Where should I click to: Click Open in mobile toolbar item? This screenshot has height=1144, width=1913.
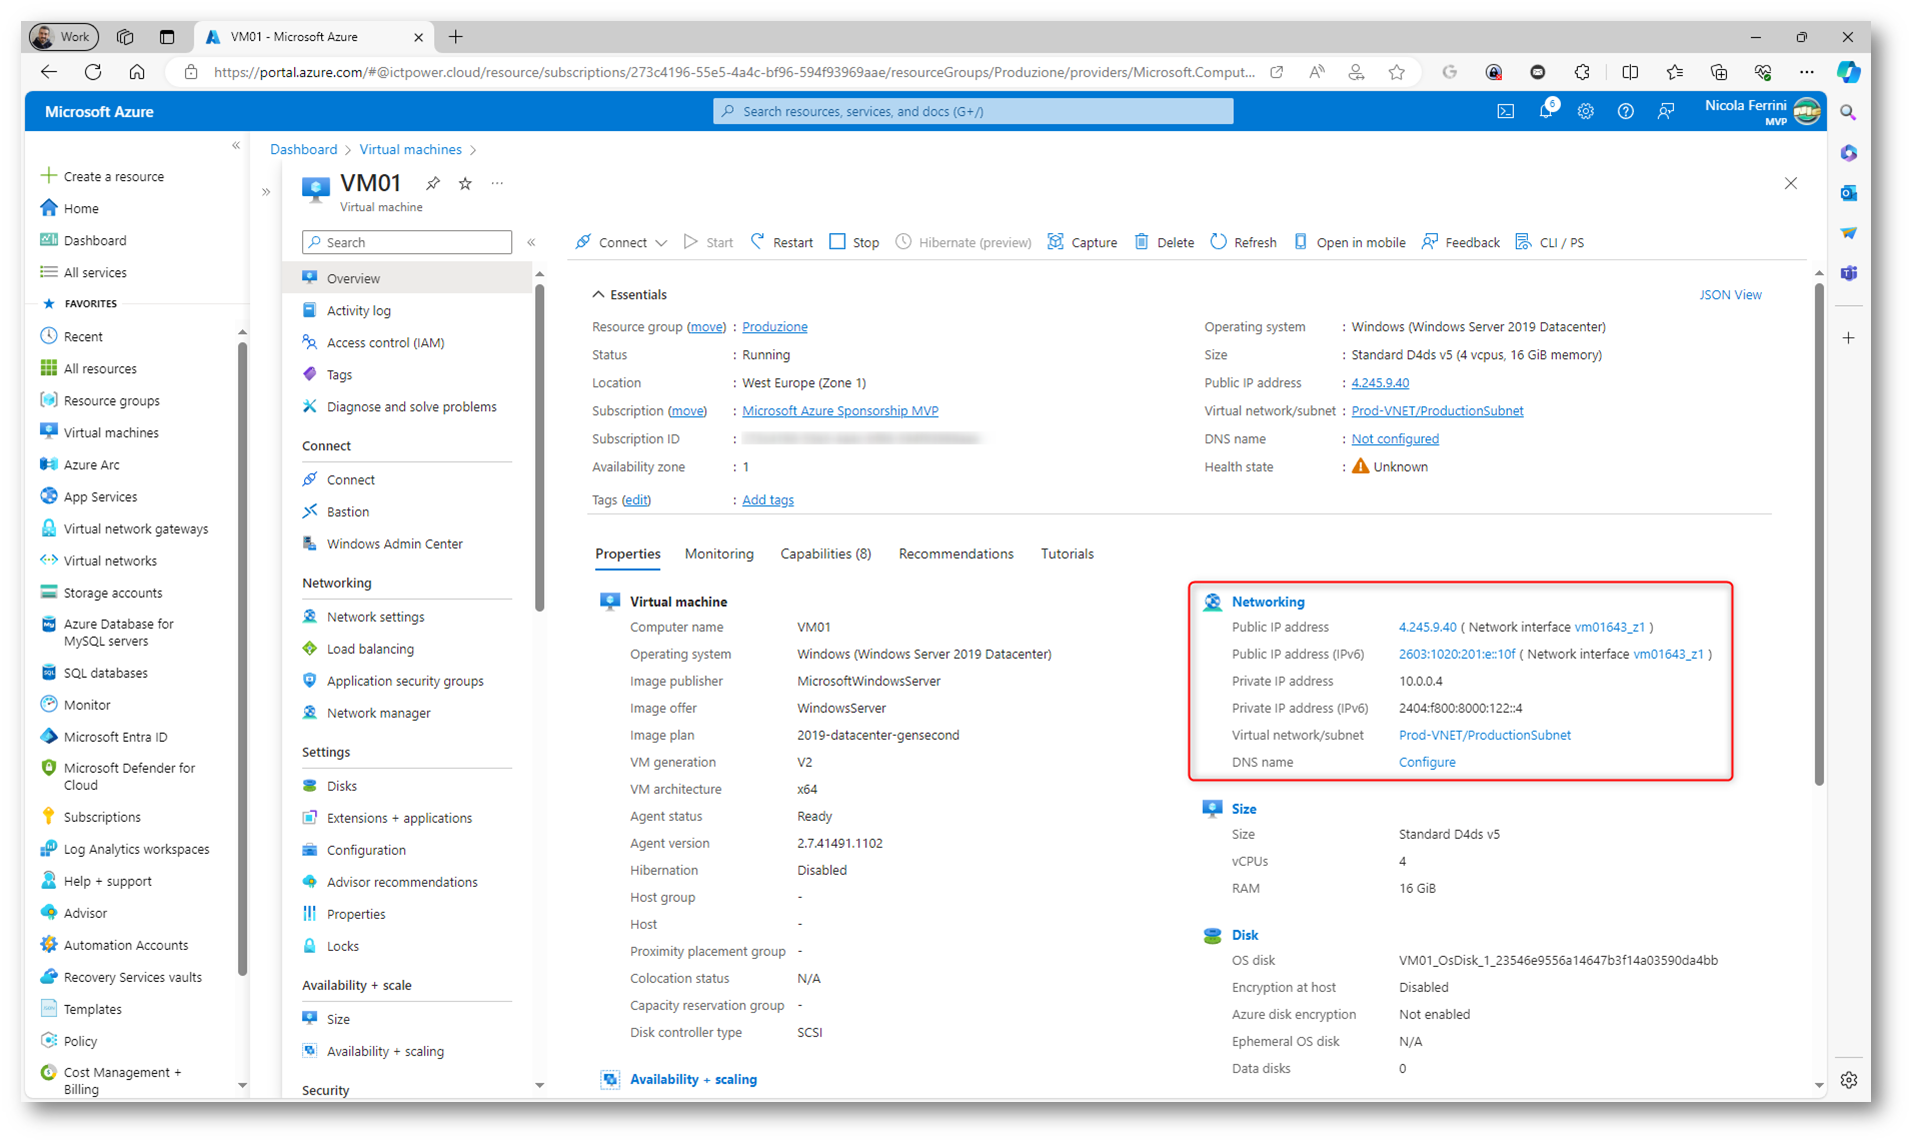click(x=1349, y=242)
